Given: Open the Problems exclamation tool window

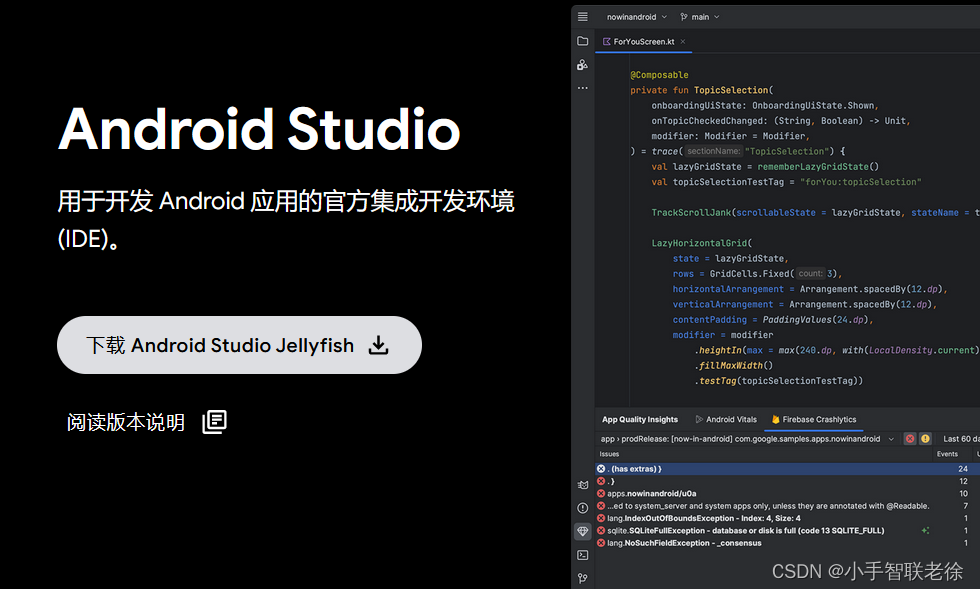Looking at the screenshot, I should [582, 508].
